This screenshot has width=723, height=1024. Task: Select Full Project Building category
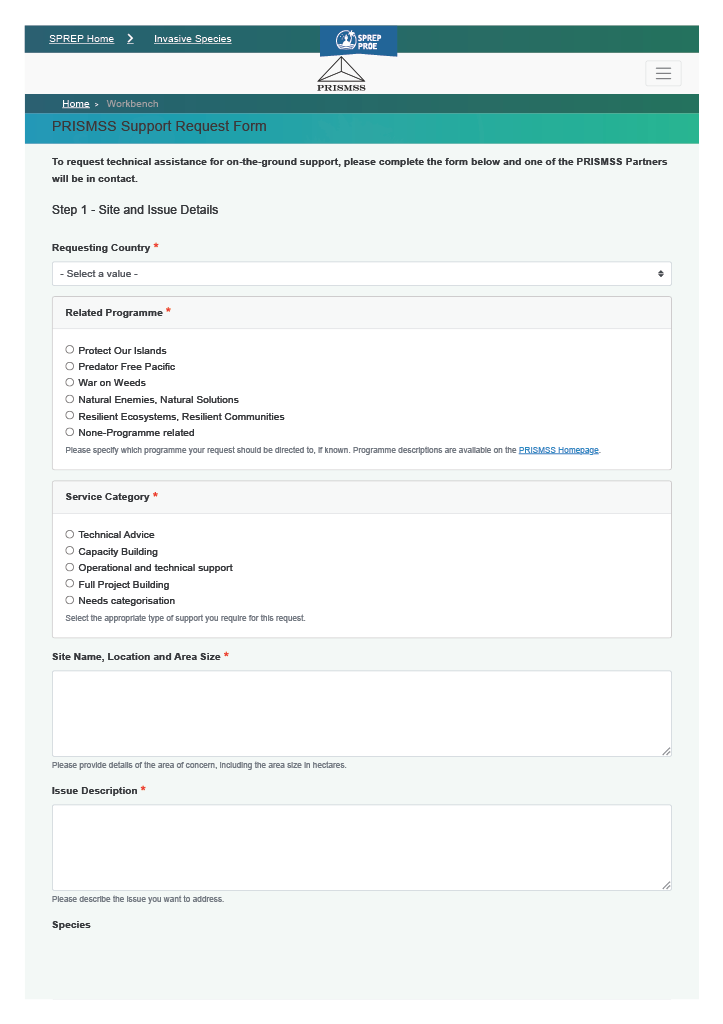point(69,583)
